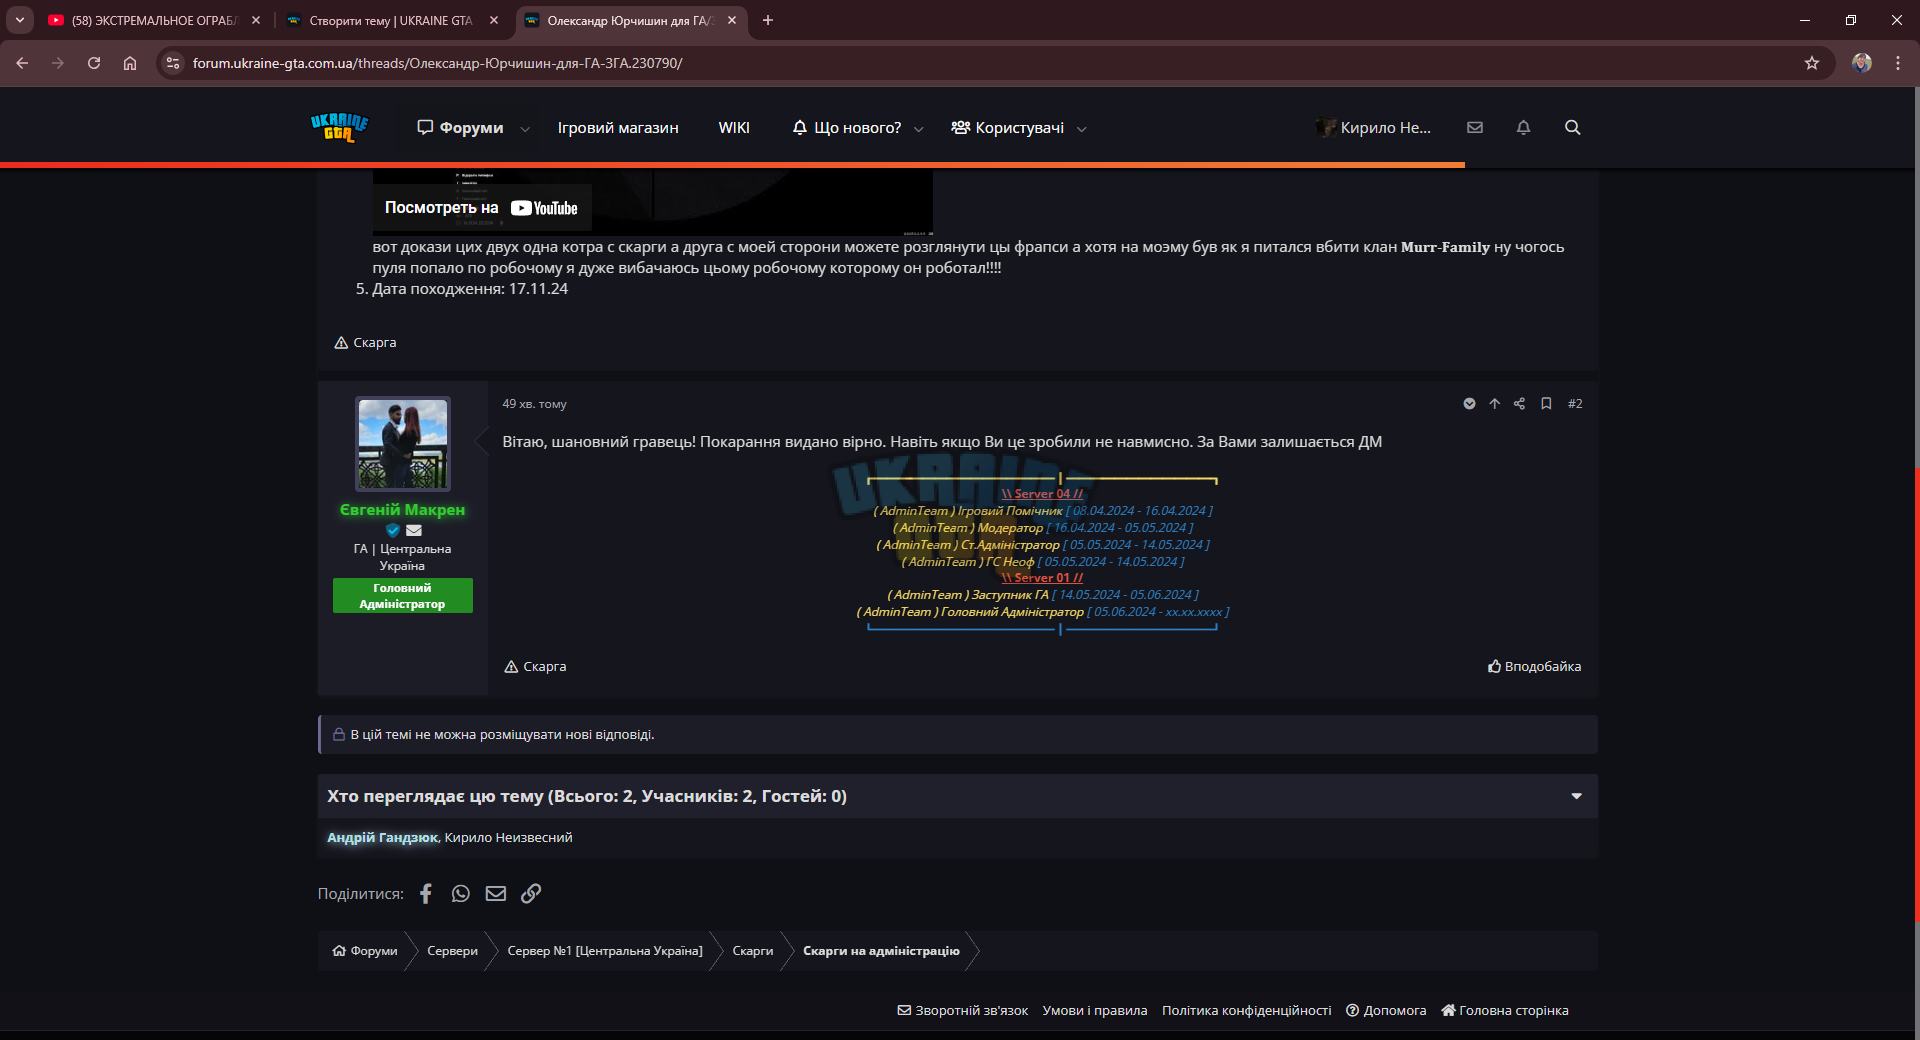Bookmark post #2 with bookmark icon
The height and width of the screenshot is (1040, 1920).
click(x=1546, y=404)
